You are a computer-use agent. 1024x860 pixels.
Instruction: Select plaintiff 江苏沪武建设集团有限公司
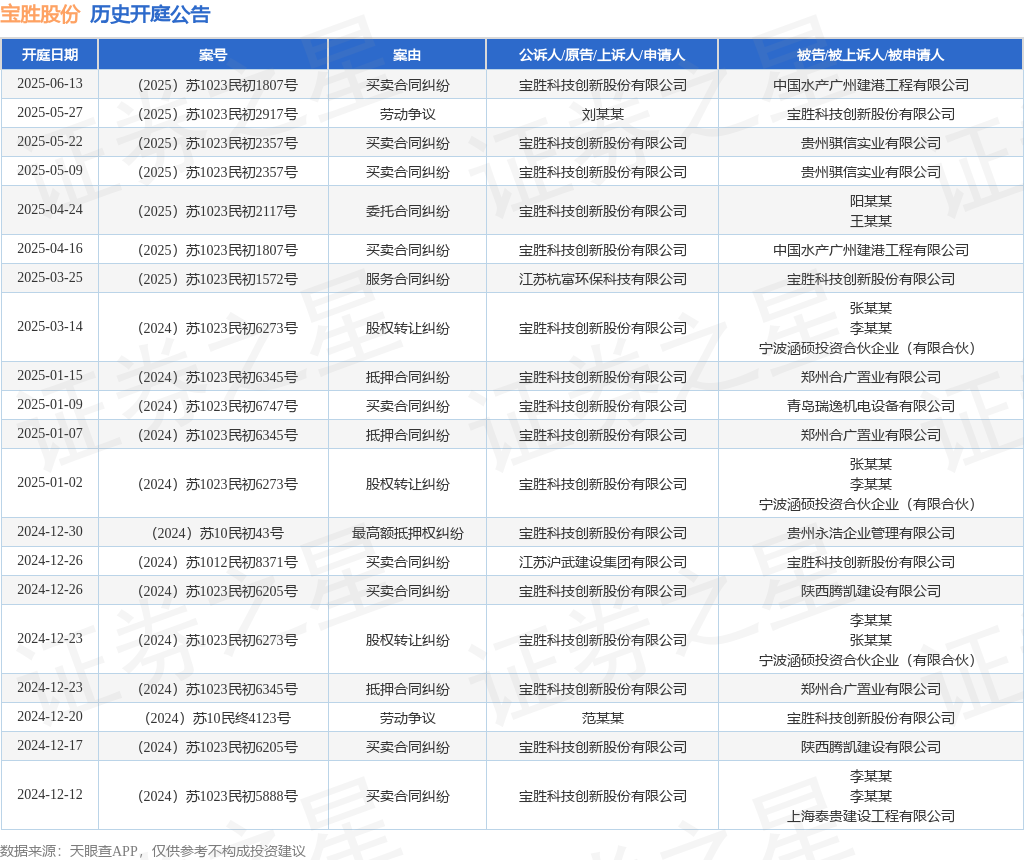(603, 562)
